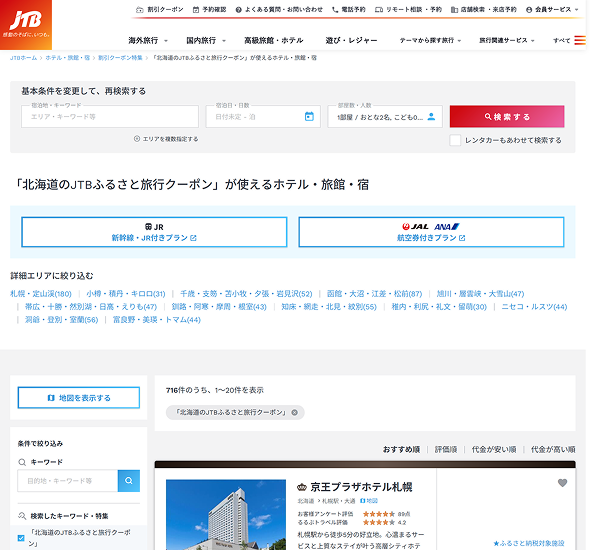Click ★ふるさと納税対象施設 link
Viewport: 590px width, 550px height.
tap(529, 543)
